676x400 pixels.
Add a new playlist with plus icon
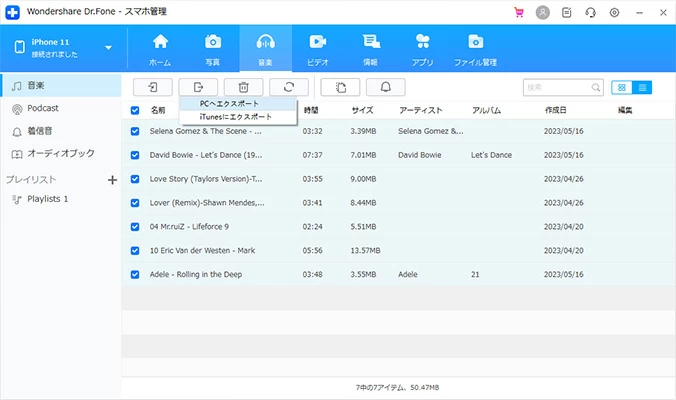tap(112, 180)
